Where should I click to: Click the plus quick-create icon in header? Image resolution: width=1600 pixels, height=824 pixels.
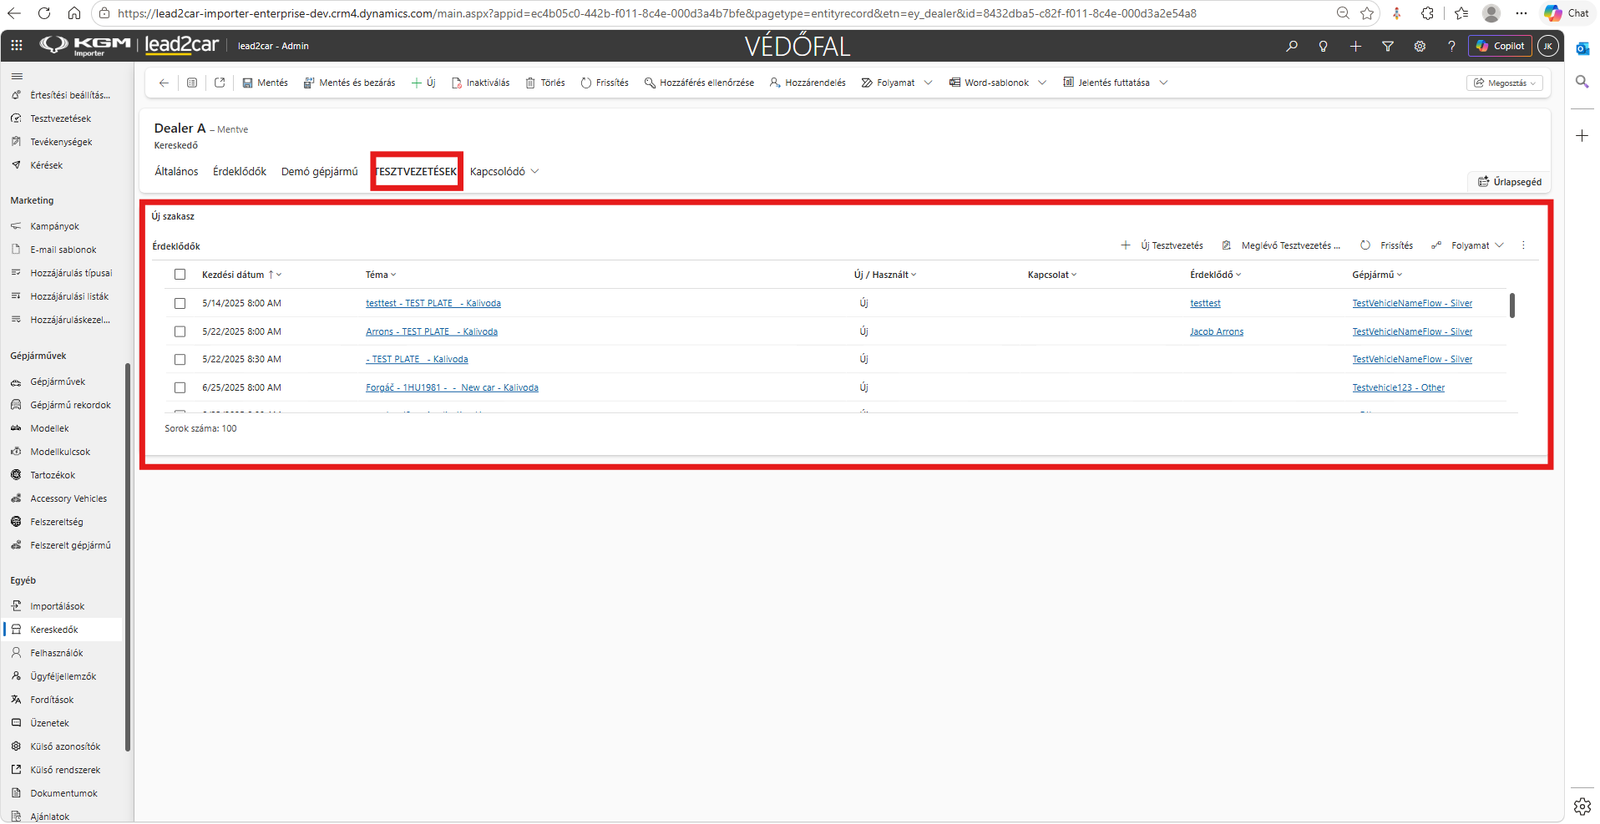tap(1355, 46)
